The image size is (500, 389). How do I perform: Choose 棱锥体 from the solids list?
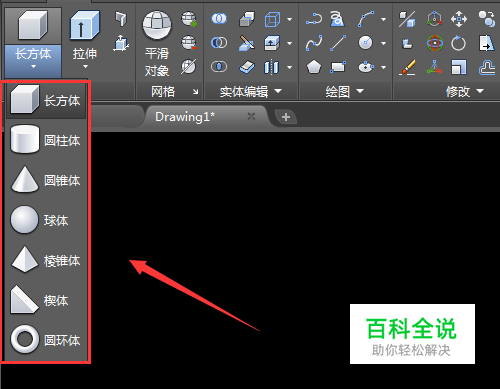46,260
